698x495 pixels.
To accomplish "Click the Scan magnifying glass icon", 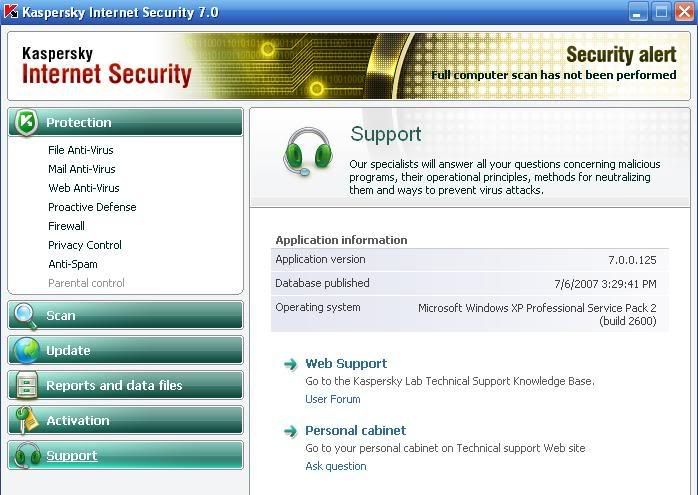I will [25, 315].
